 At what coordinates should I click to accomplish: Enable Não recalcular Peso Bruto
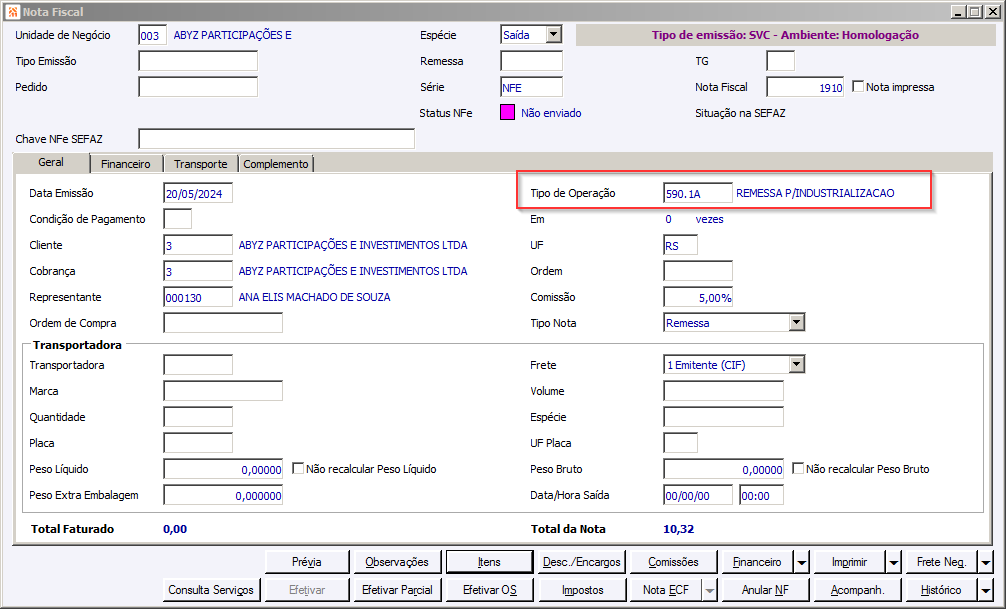(x=797, y=468)
